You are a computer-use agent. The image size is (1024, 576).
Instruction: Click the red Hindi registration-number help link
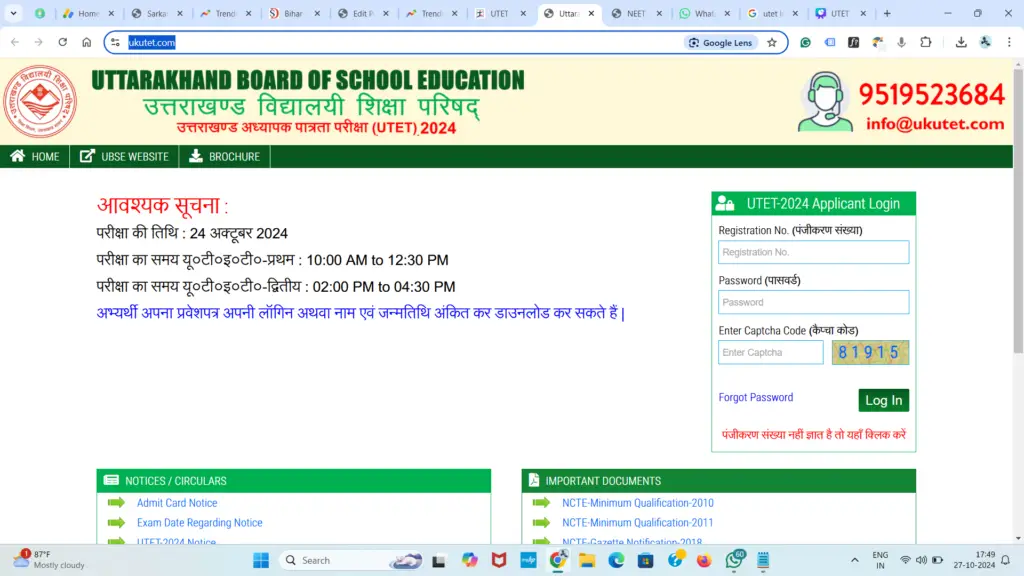814,435
